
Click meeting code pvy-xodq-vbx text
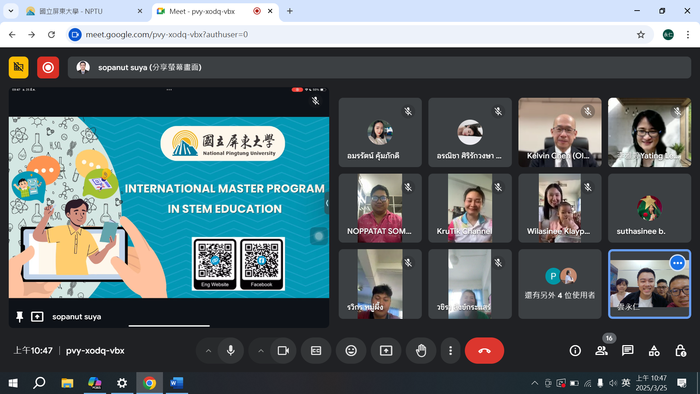95,351
